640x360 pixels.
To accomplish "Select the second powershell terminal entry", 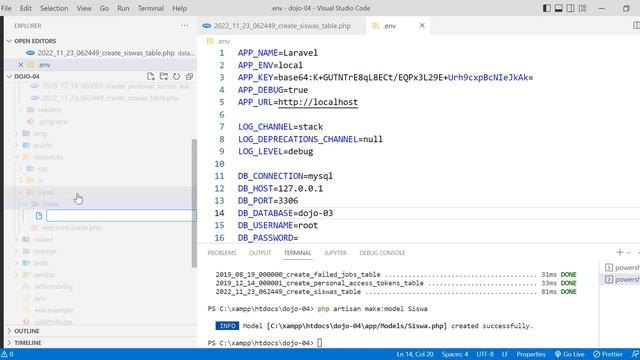I will coord(622,279).
